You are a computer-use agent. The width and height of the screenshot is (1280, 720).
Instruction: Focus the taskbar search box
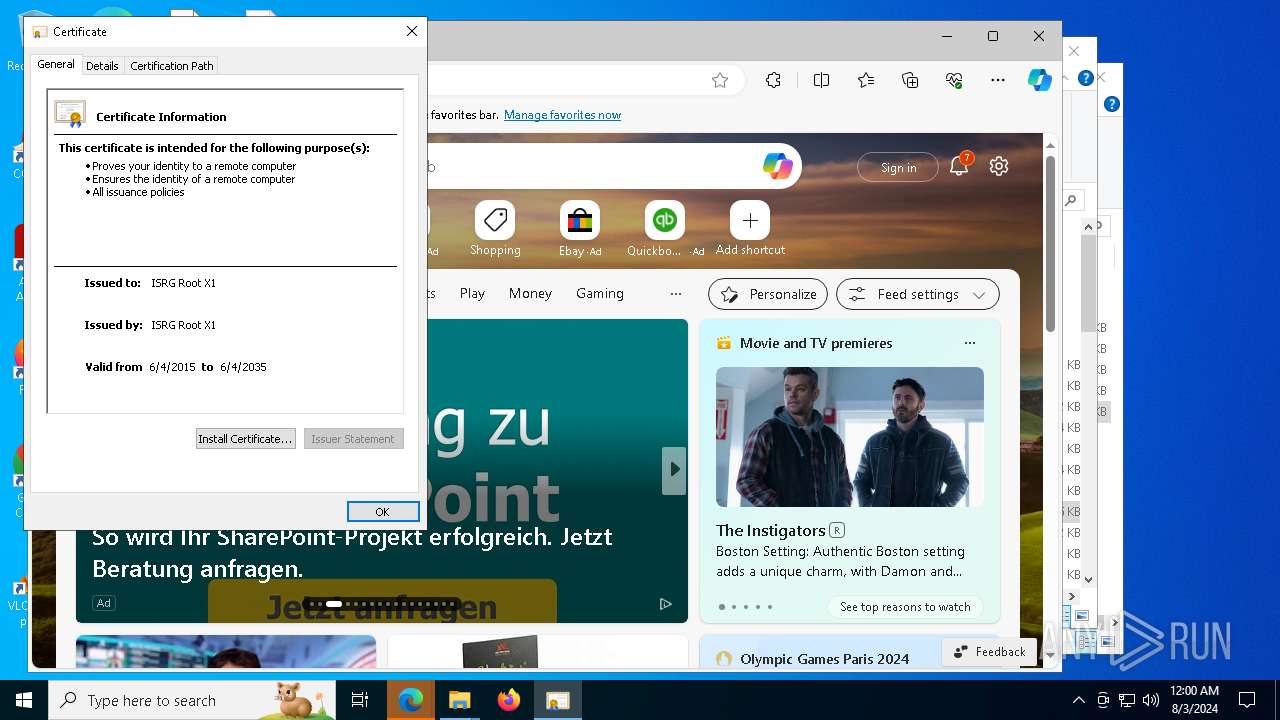(192, 700)
